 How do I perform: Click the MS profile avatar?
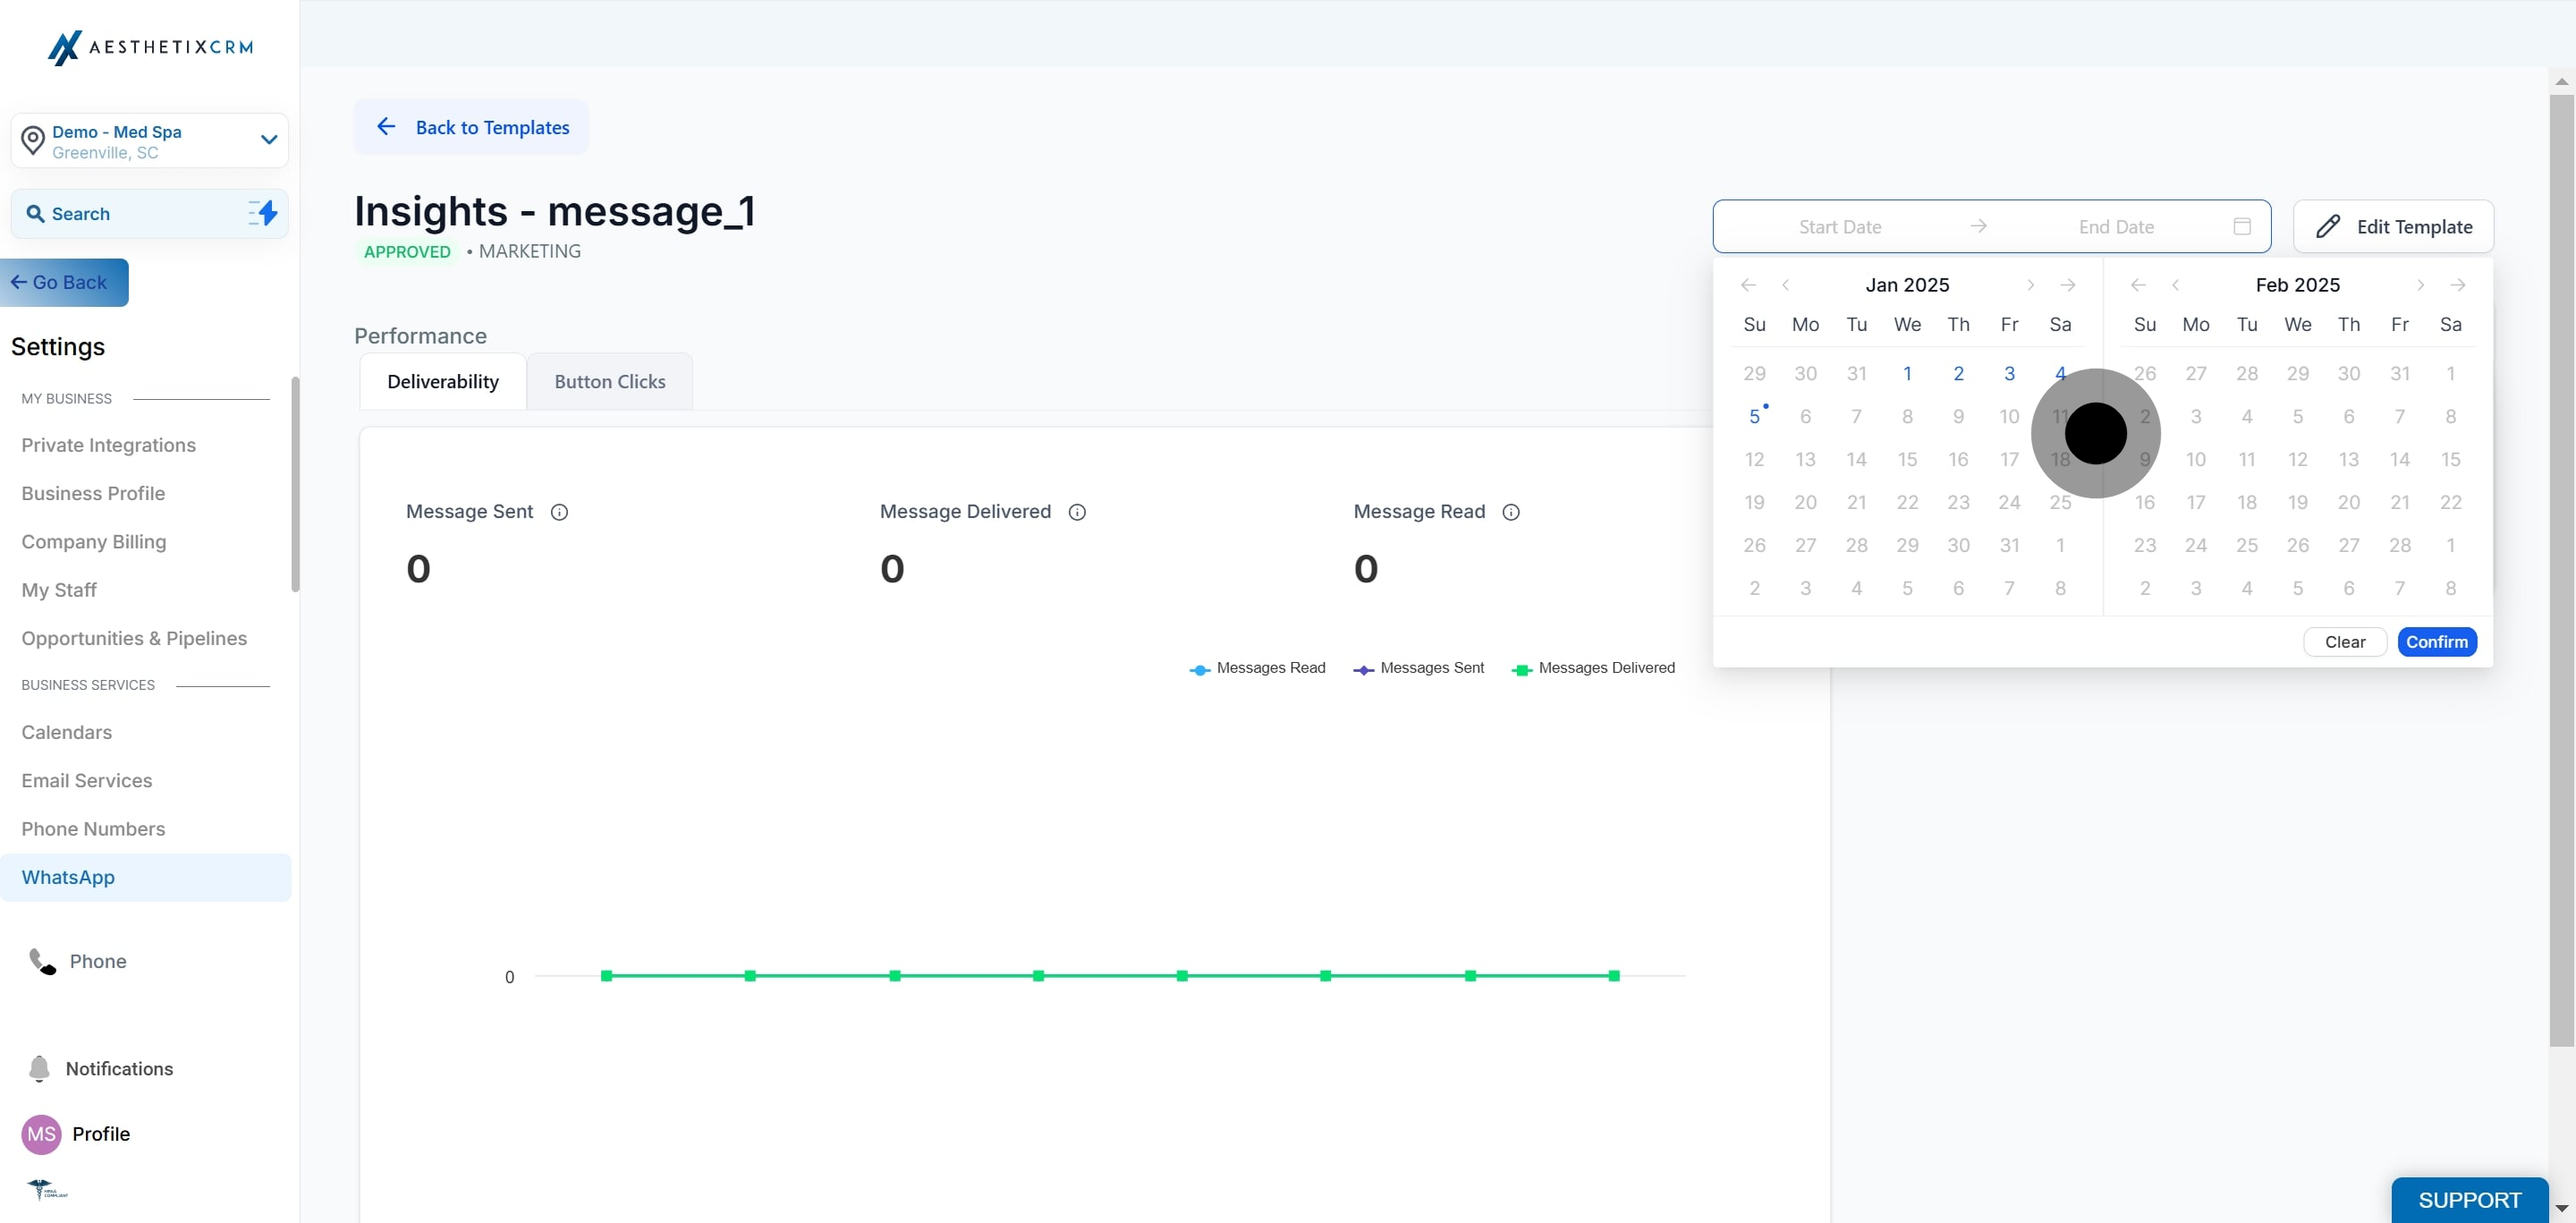tap(41, 1134)
